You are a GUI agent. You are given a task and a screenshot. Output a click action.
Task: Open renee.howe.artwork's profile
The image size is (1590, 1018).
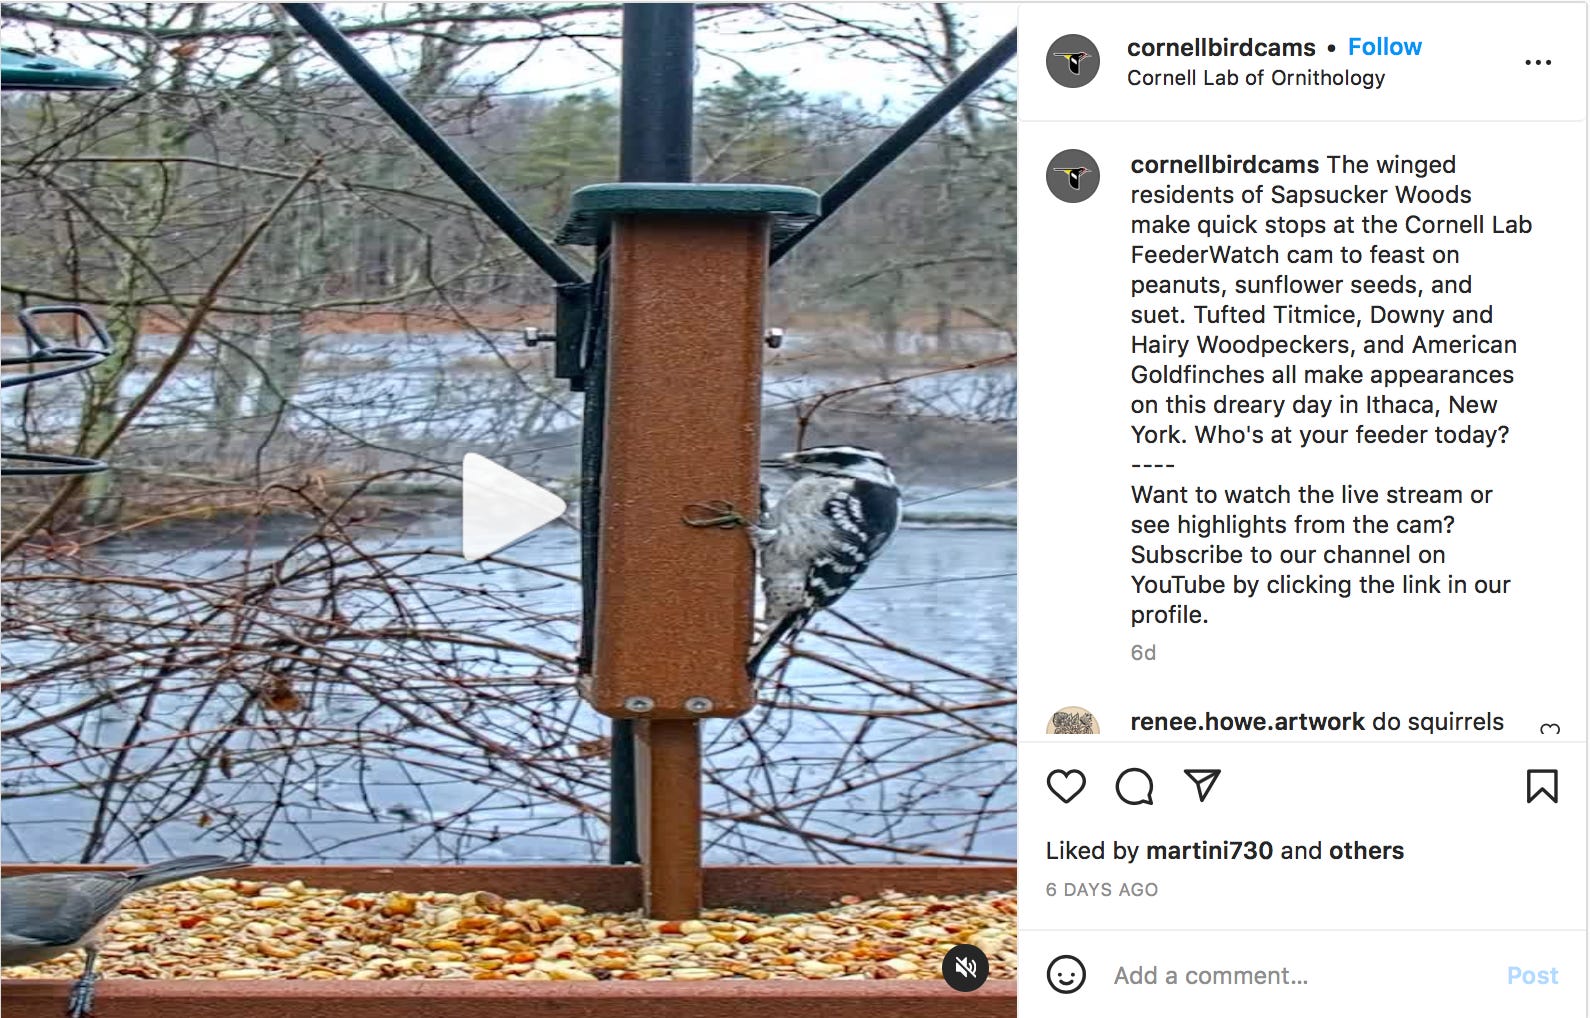click(1247, 721)
